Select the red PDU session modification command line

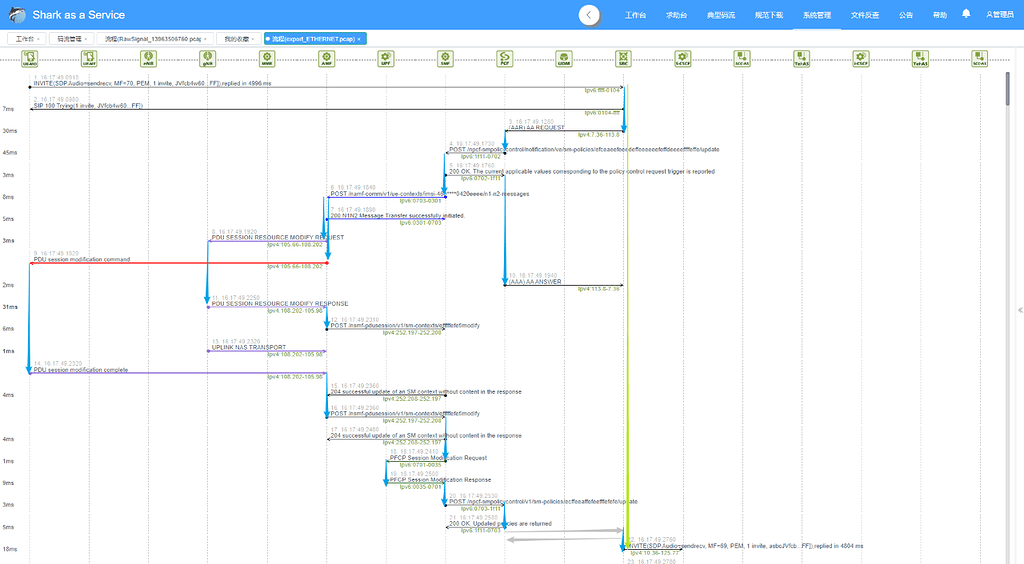point(178,263)
